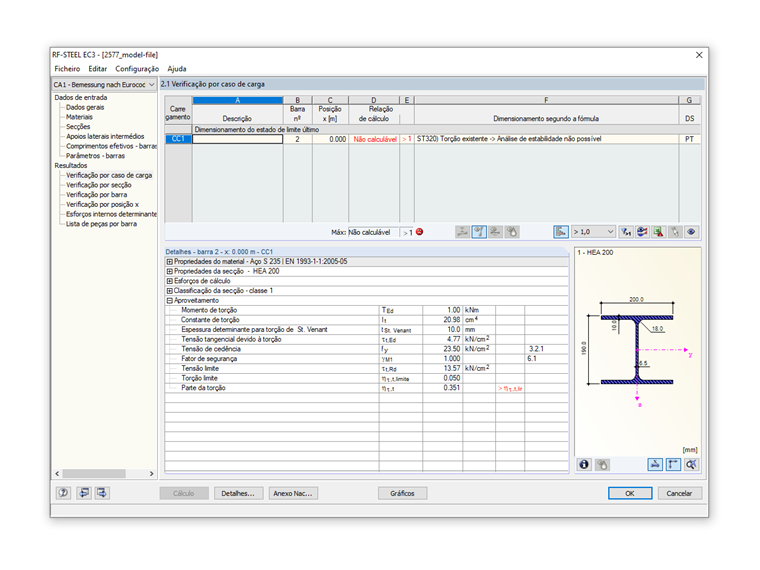
Task: Select 'Verificação por barra' tree item
Action: (96, 194)
